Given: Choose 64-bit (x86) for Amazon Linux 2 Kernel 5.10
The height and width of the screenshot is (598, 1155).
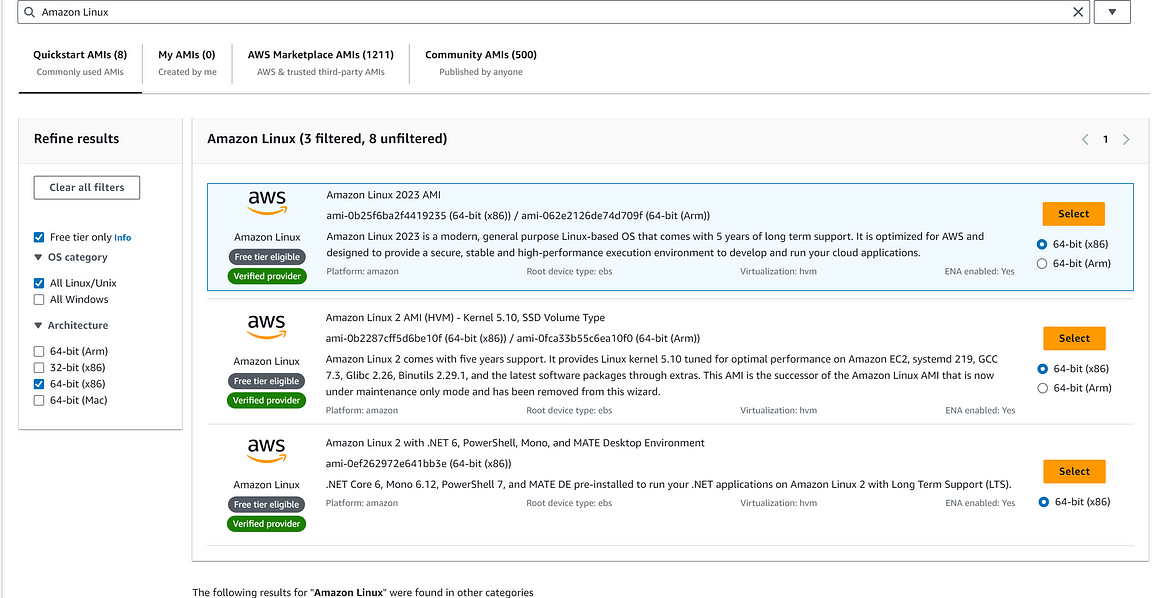Looking at the screenshot, I should click(1042, 369).
